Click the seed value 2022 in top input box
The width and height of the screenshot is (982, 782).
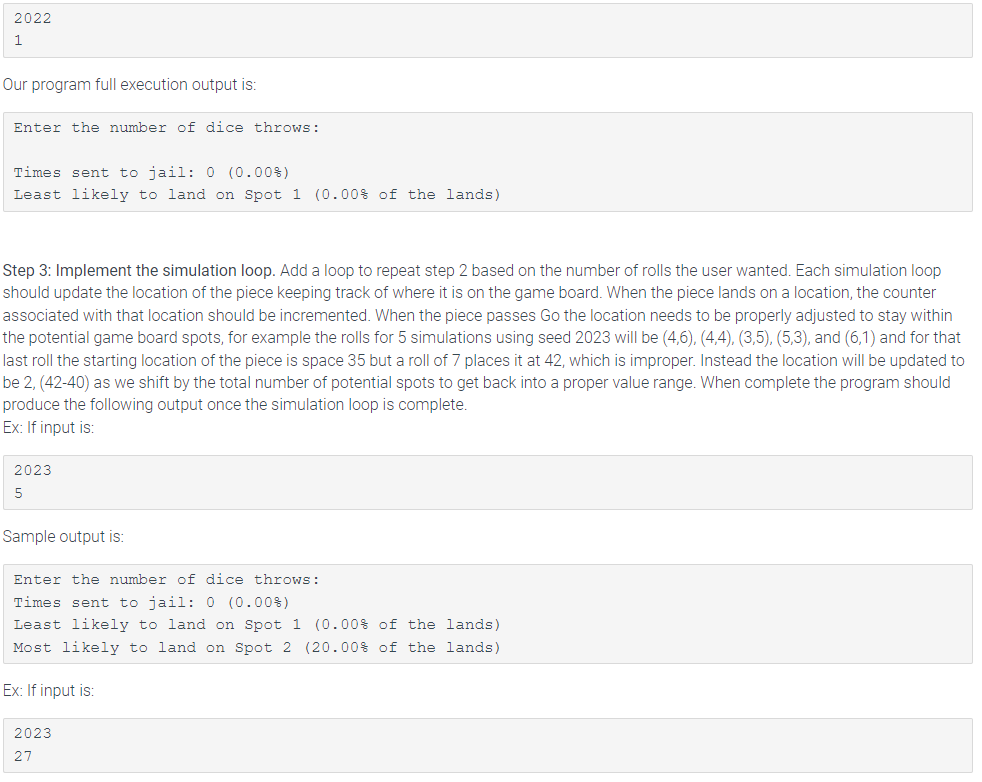click(33, 19)
